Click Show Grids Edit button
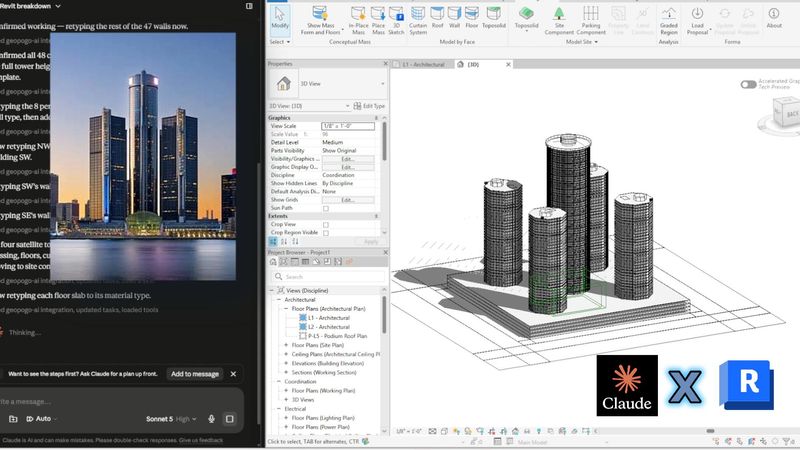This screenshot has height=450, width=800. coord(348,200)
